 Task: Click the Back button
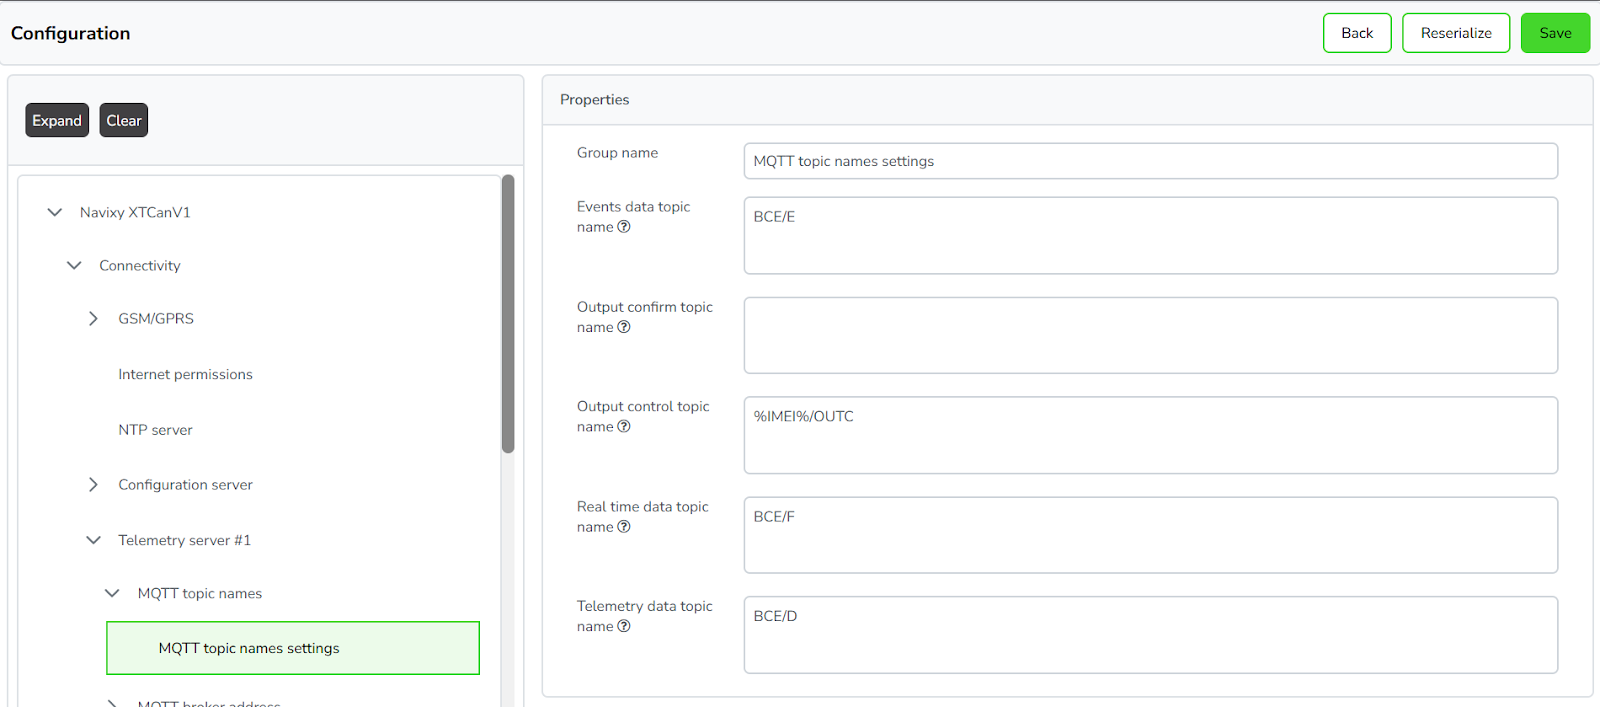1357,33
